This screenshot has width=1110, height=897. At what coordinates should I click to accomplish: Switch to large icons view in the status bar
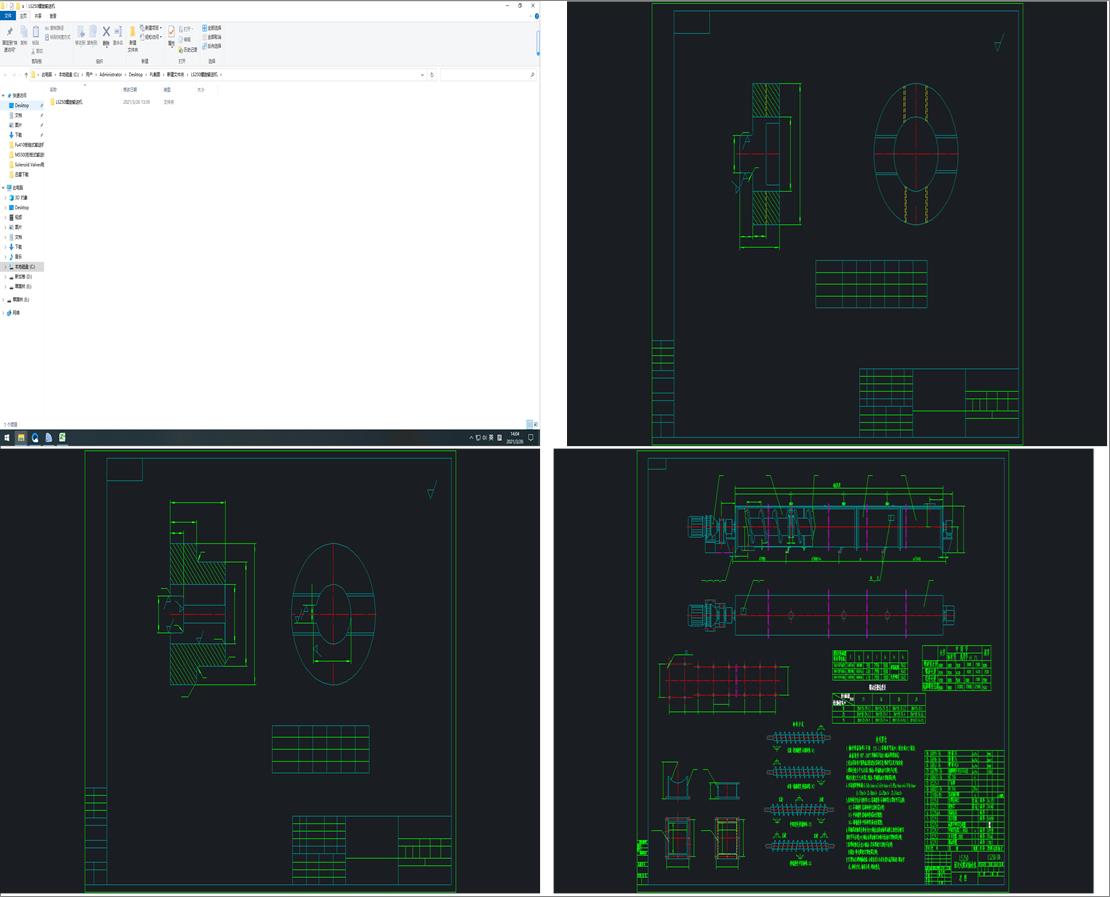[536, 424]
